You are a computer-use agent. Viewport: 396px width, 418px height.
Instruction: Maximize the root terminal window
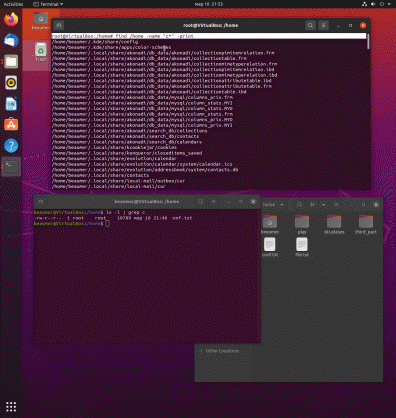pos(350,25)
